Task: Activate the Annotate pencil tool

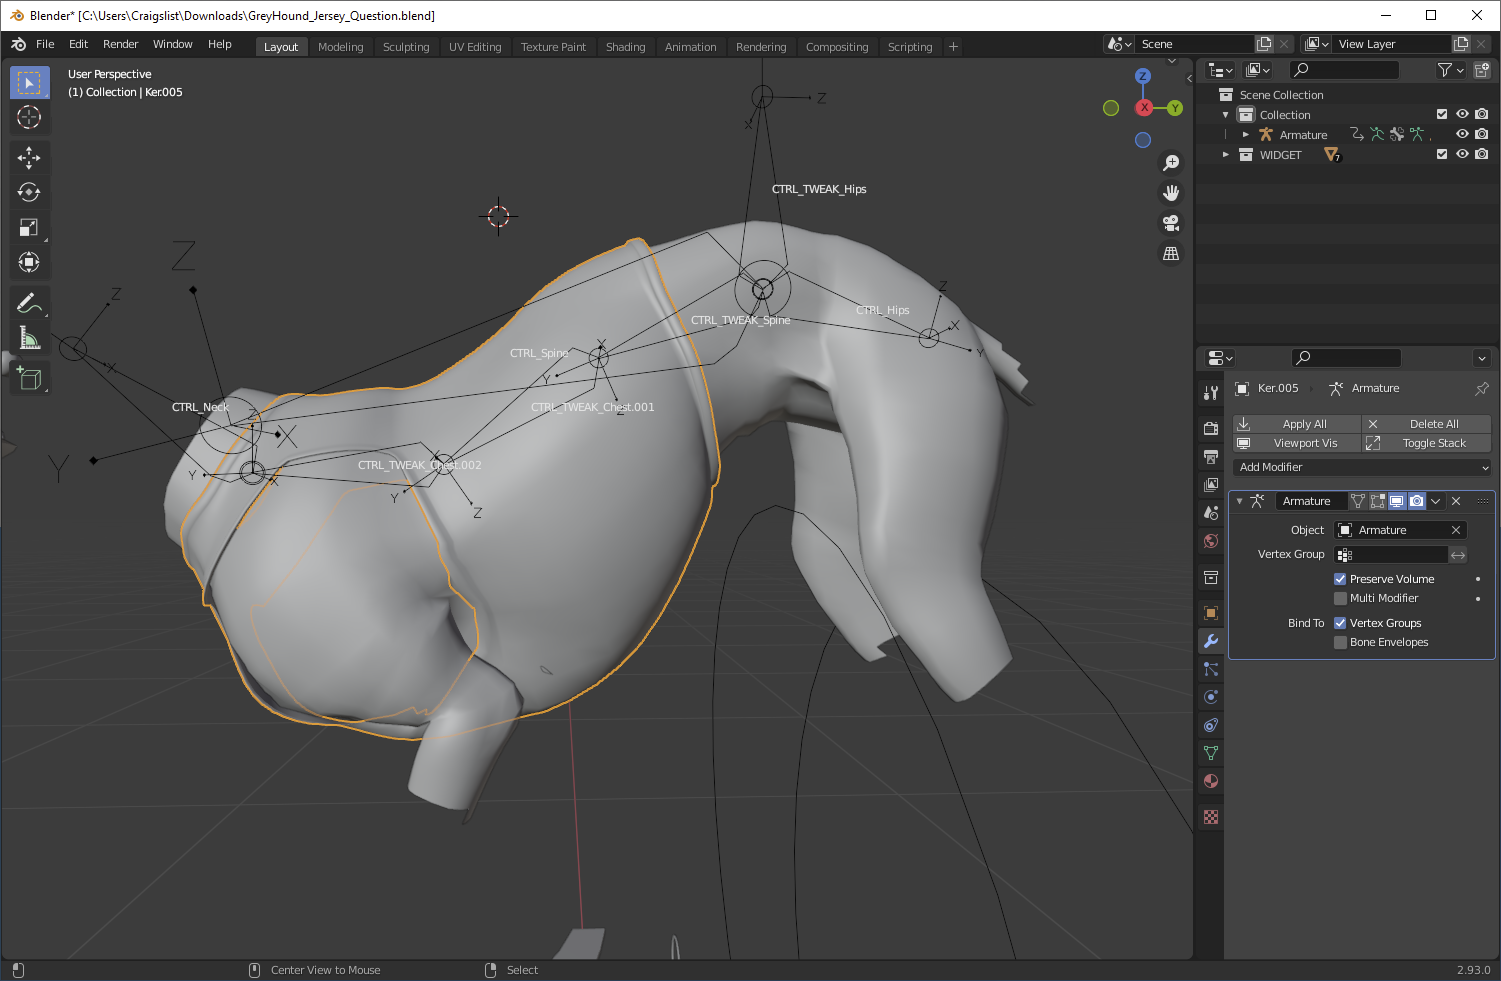Action: click(29, 303)
